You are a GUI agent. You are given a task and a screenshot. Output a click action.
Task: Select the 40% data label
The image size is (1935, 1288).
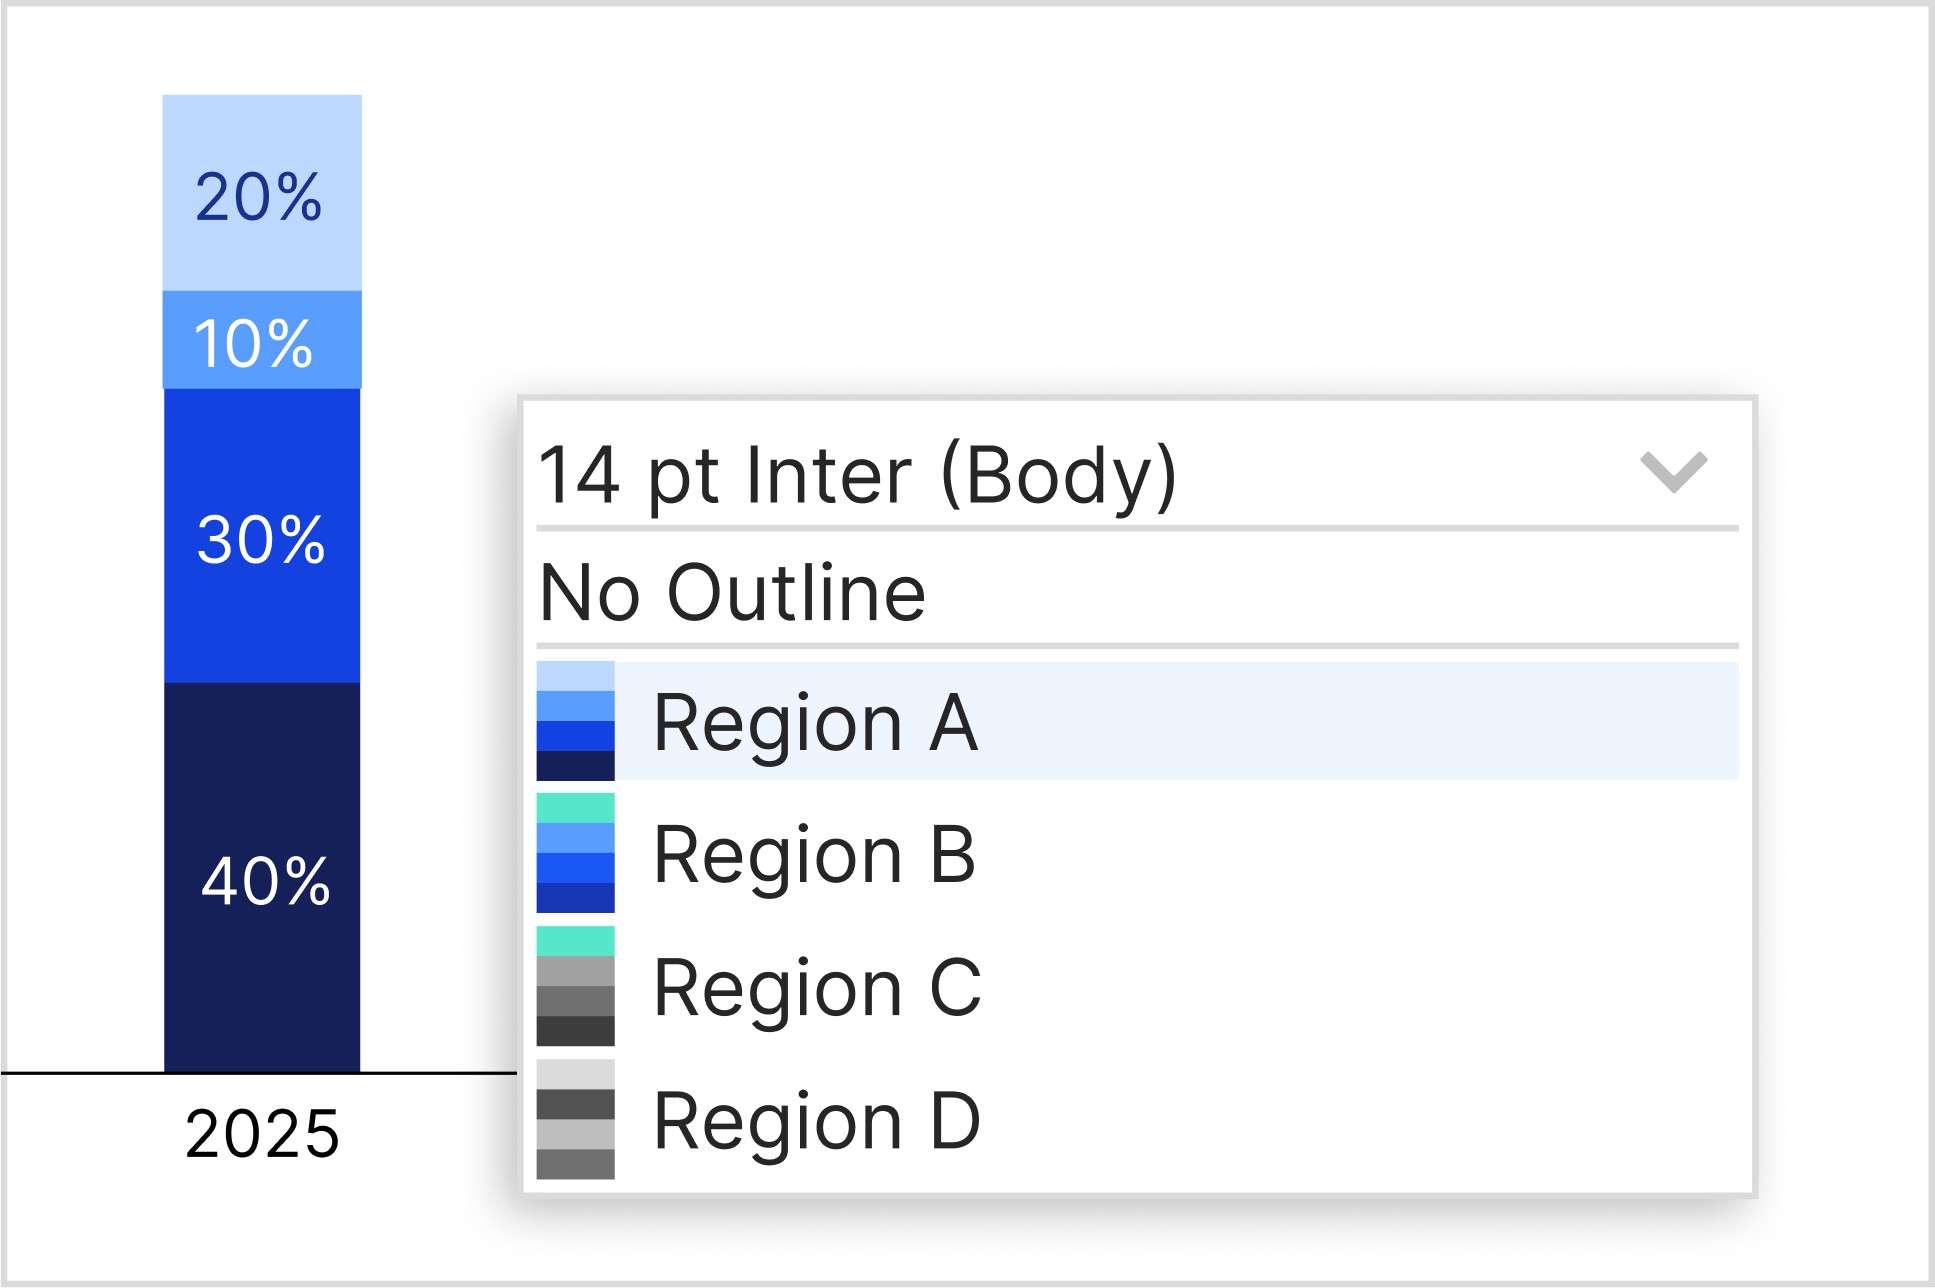tap(265, 881)
